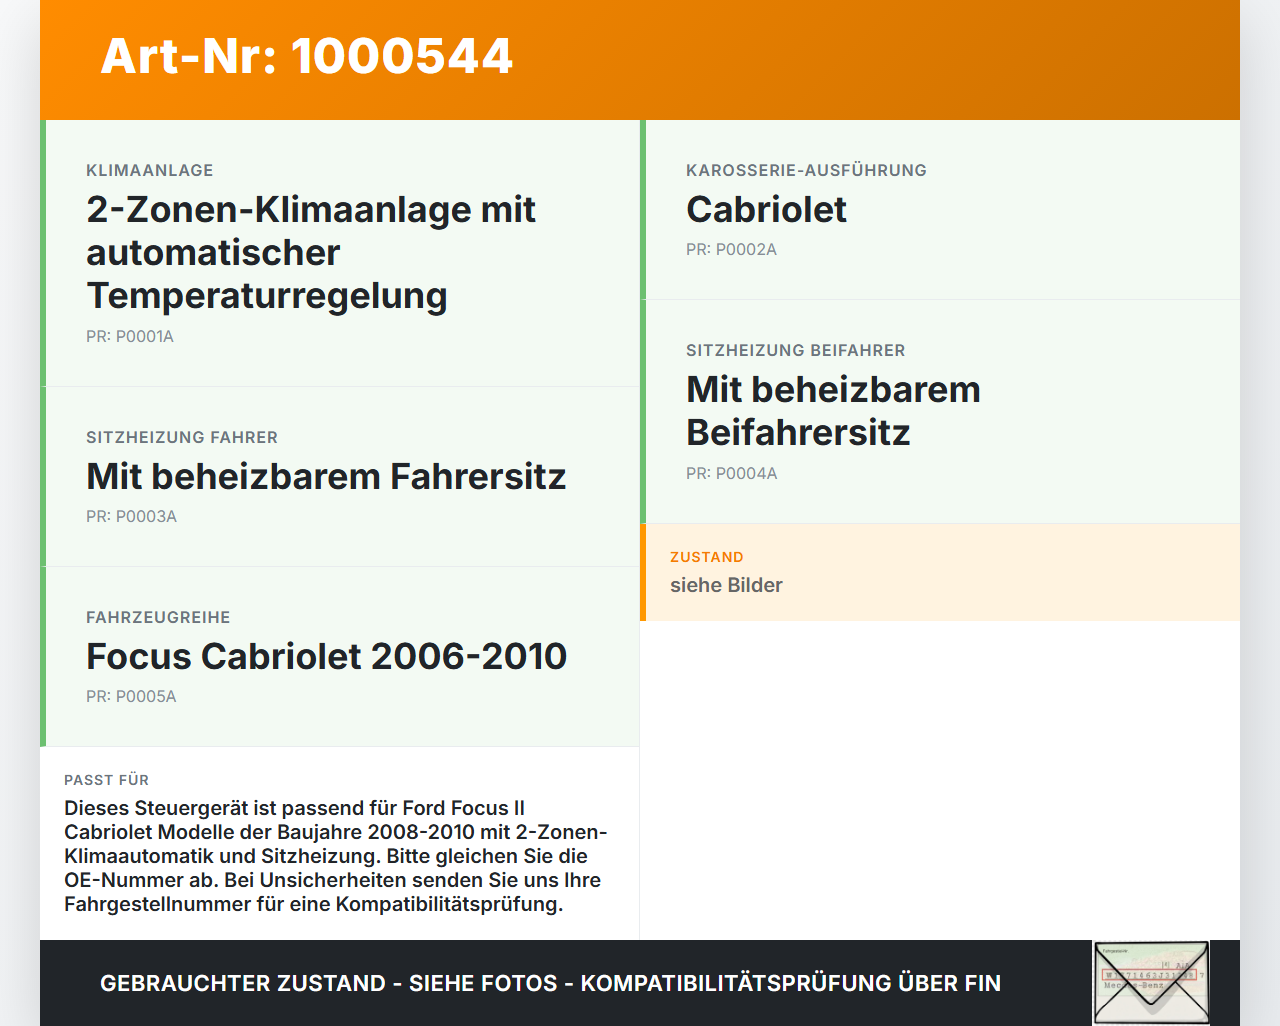Open the Fahrzeugreihe Focus Cabriolet section

340,656
